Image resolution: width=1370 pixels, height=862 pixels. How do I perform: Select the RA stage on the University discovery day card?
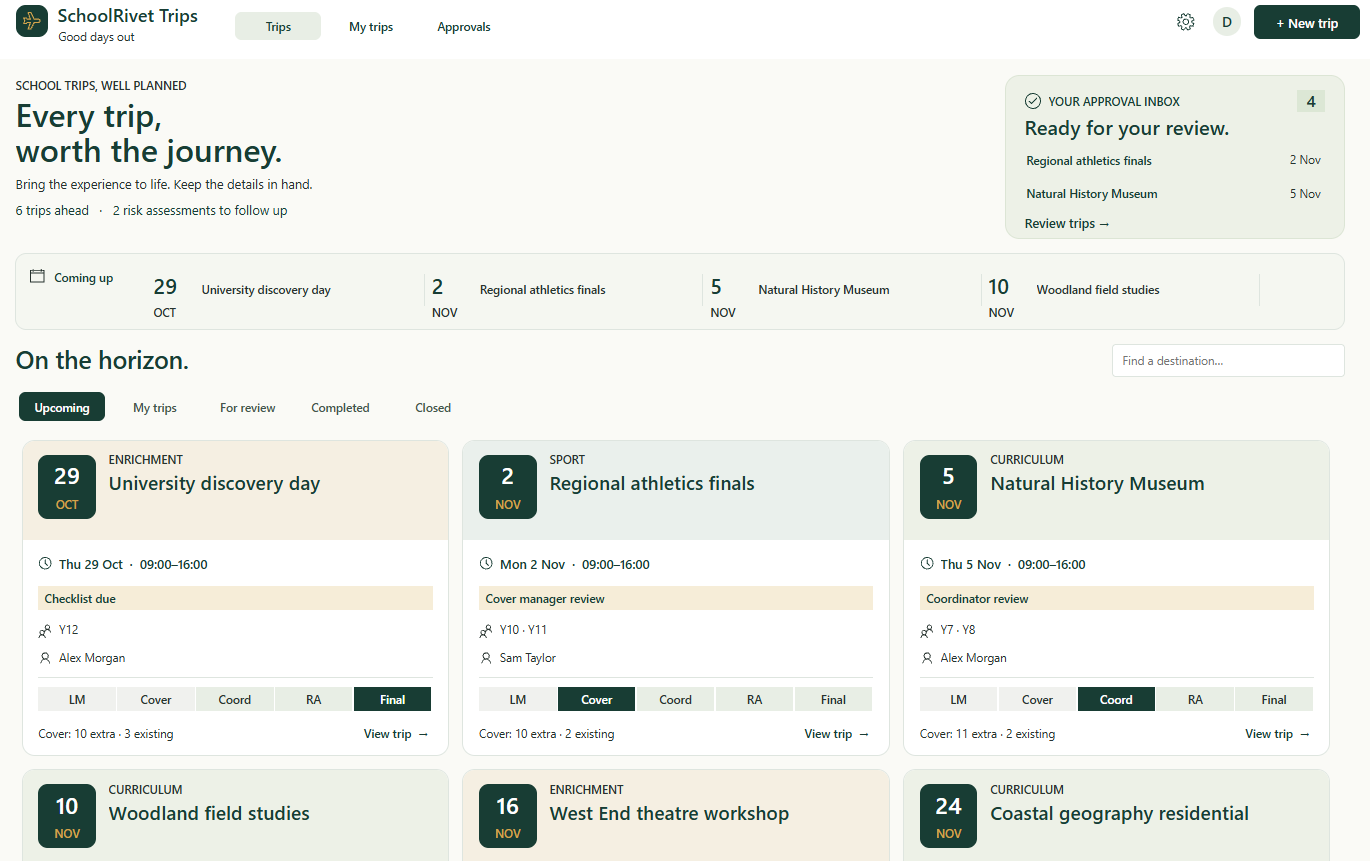tap(314, 699)
